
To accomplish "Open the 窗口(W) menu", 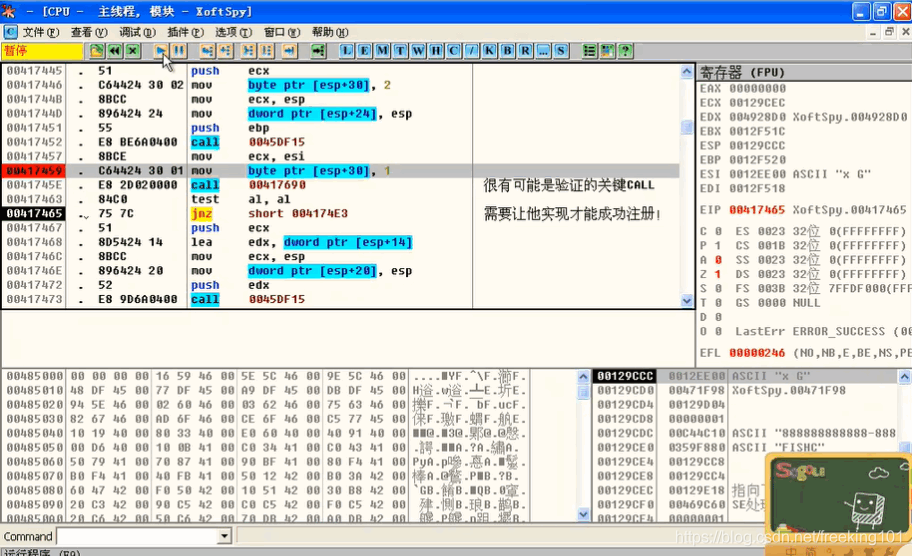I will pos(282,32).
